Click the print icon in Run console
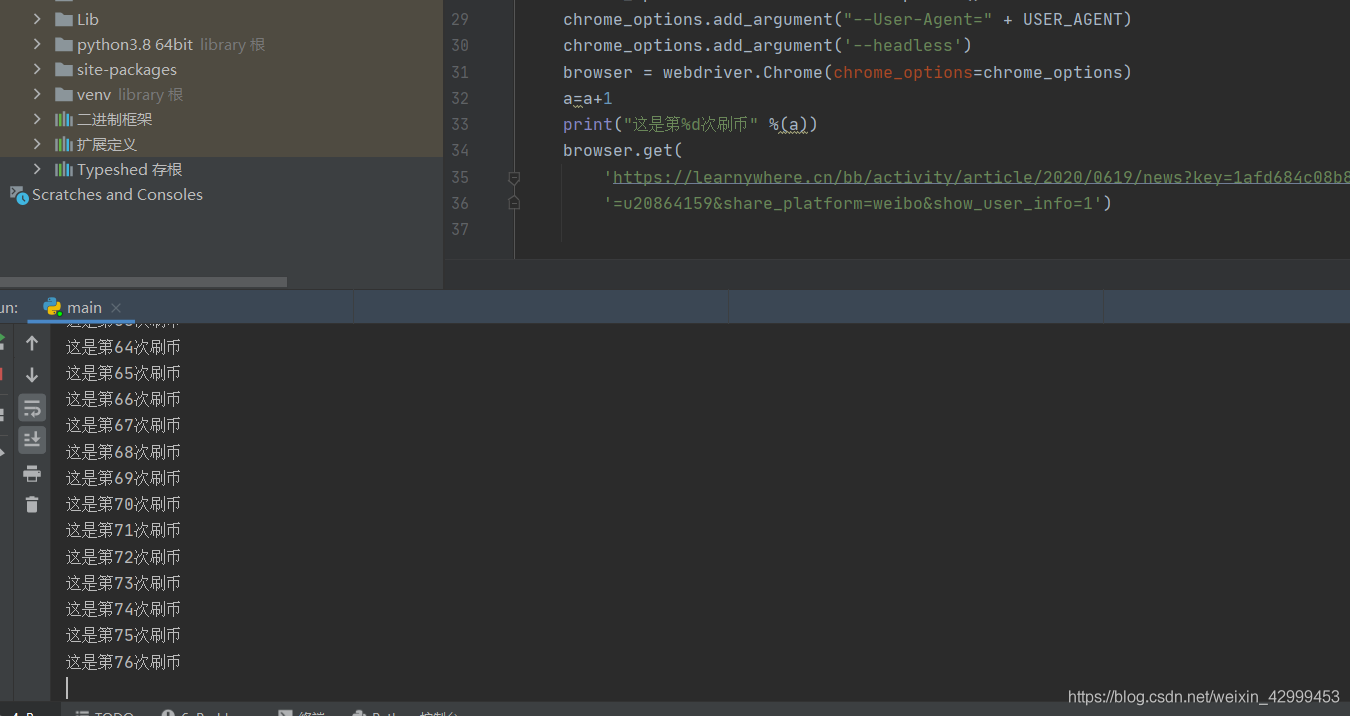Screen dimensions: 1350x716 tap(32, 473)
